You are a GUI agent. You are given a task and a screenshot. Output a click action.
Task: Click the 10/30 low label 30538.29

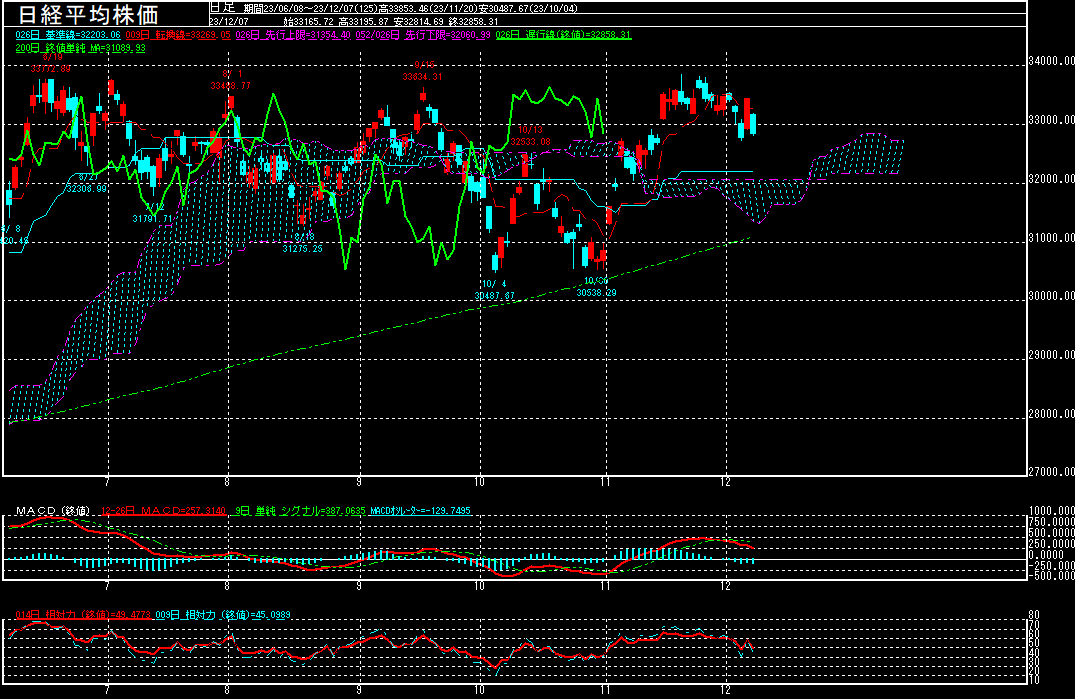[x=596, y=292]
